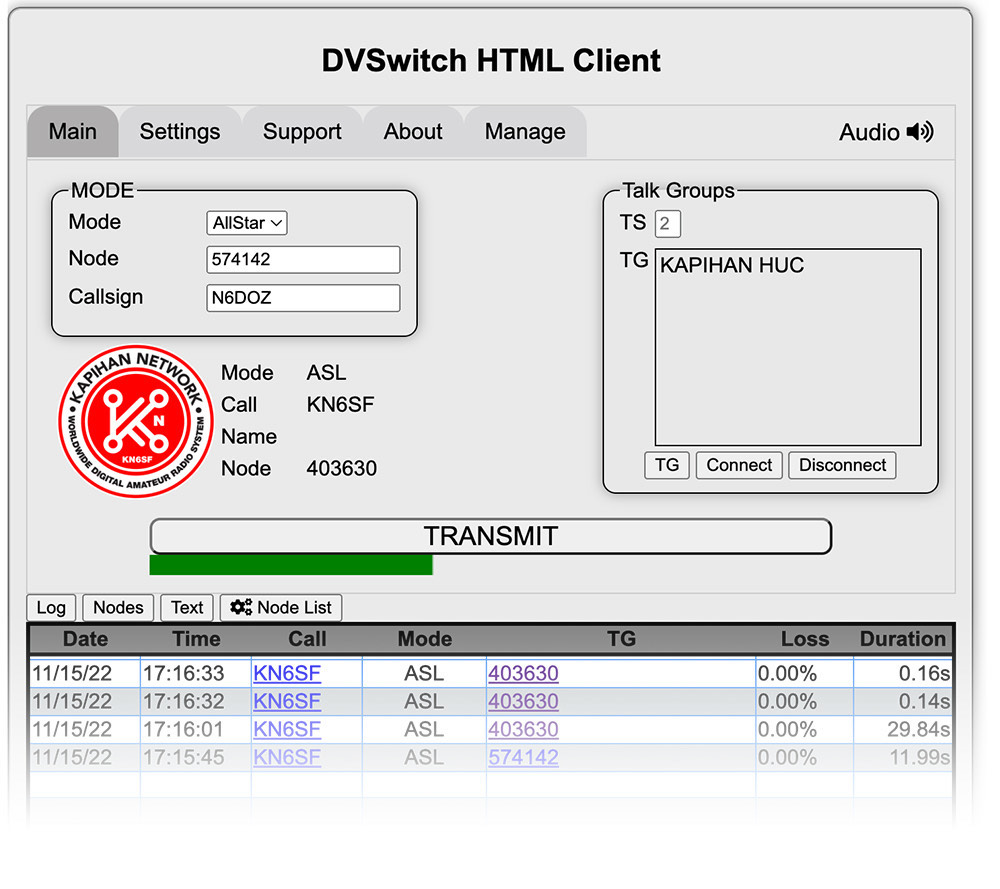The height and width of the screenshot is (889, 1000).
Task: Open KN6SF link in 17:16:01 row
Action: click(x=287, y=730)
